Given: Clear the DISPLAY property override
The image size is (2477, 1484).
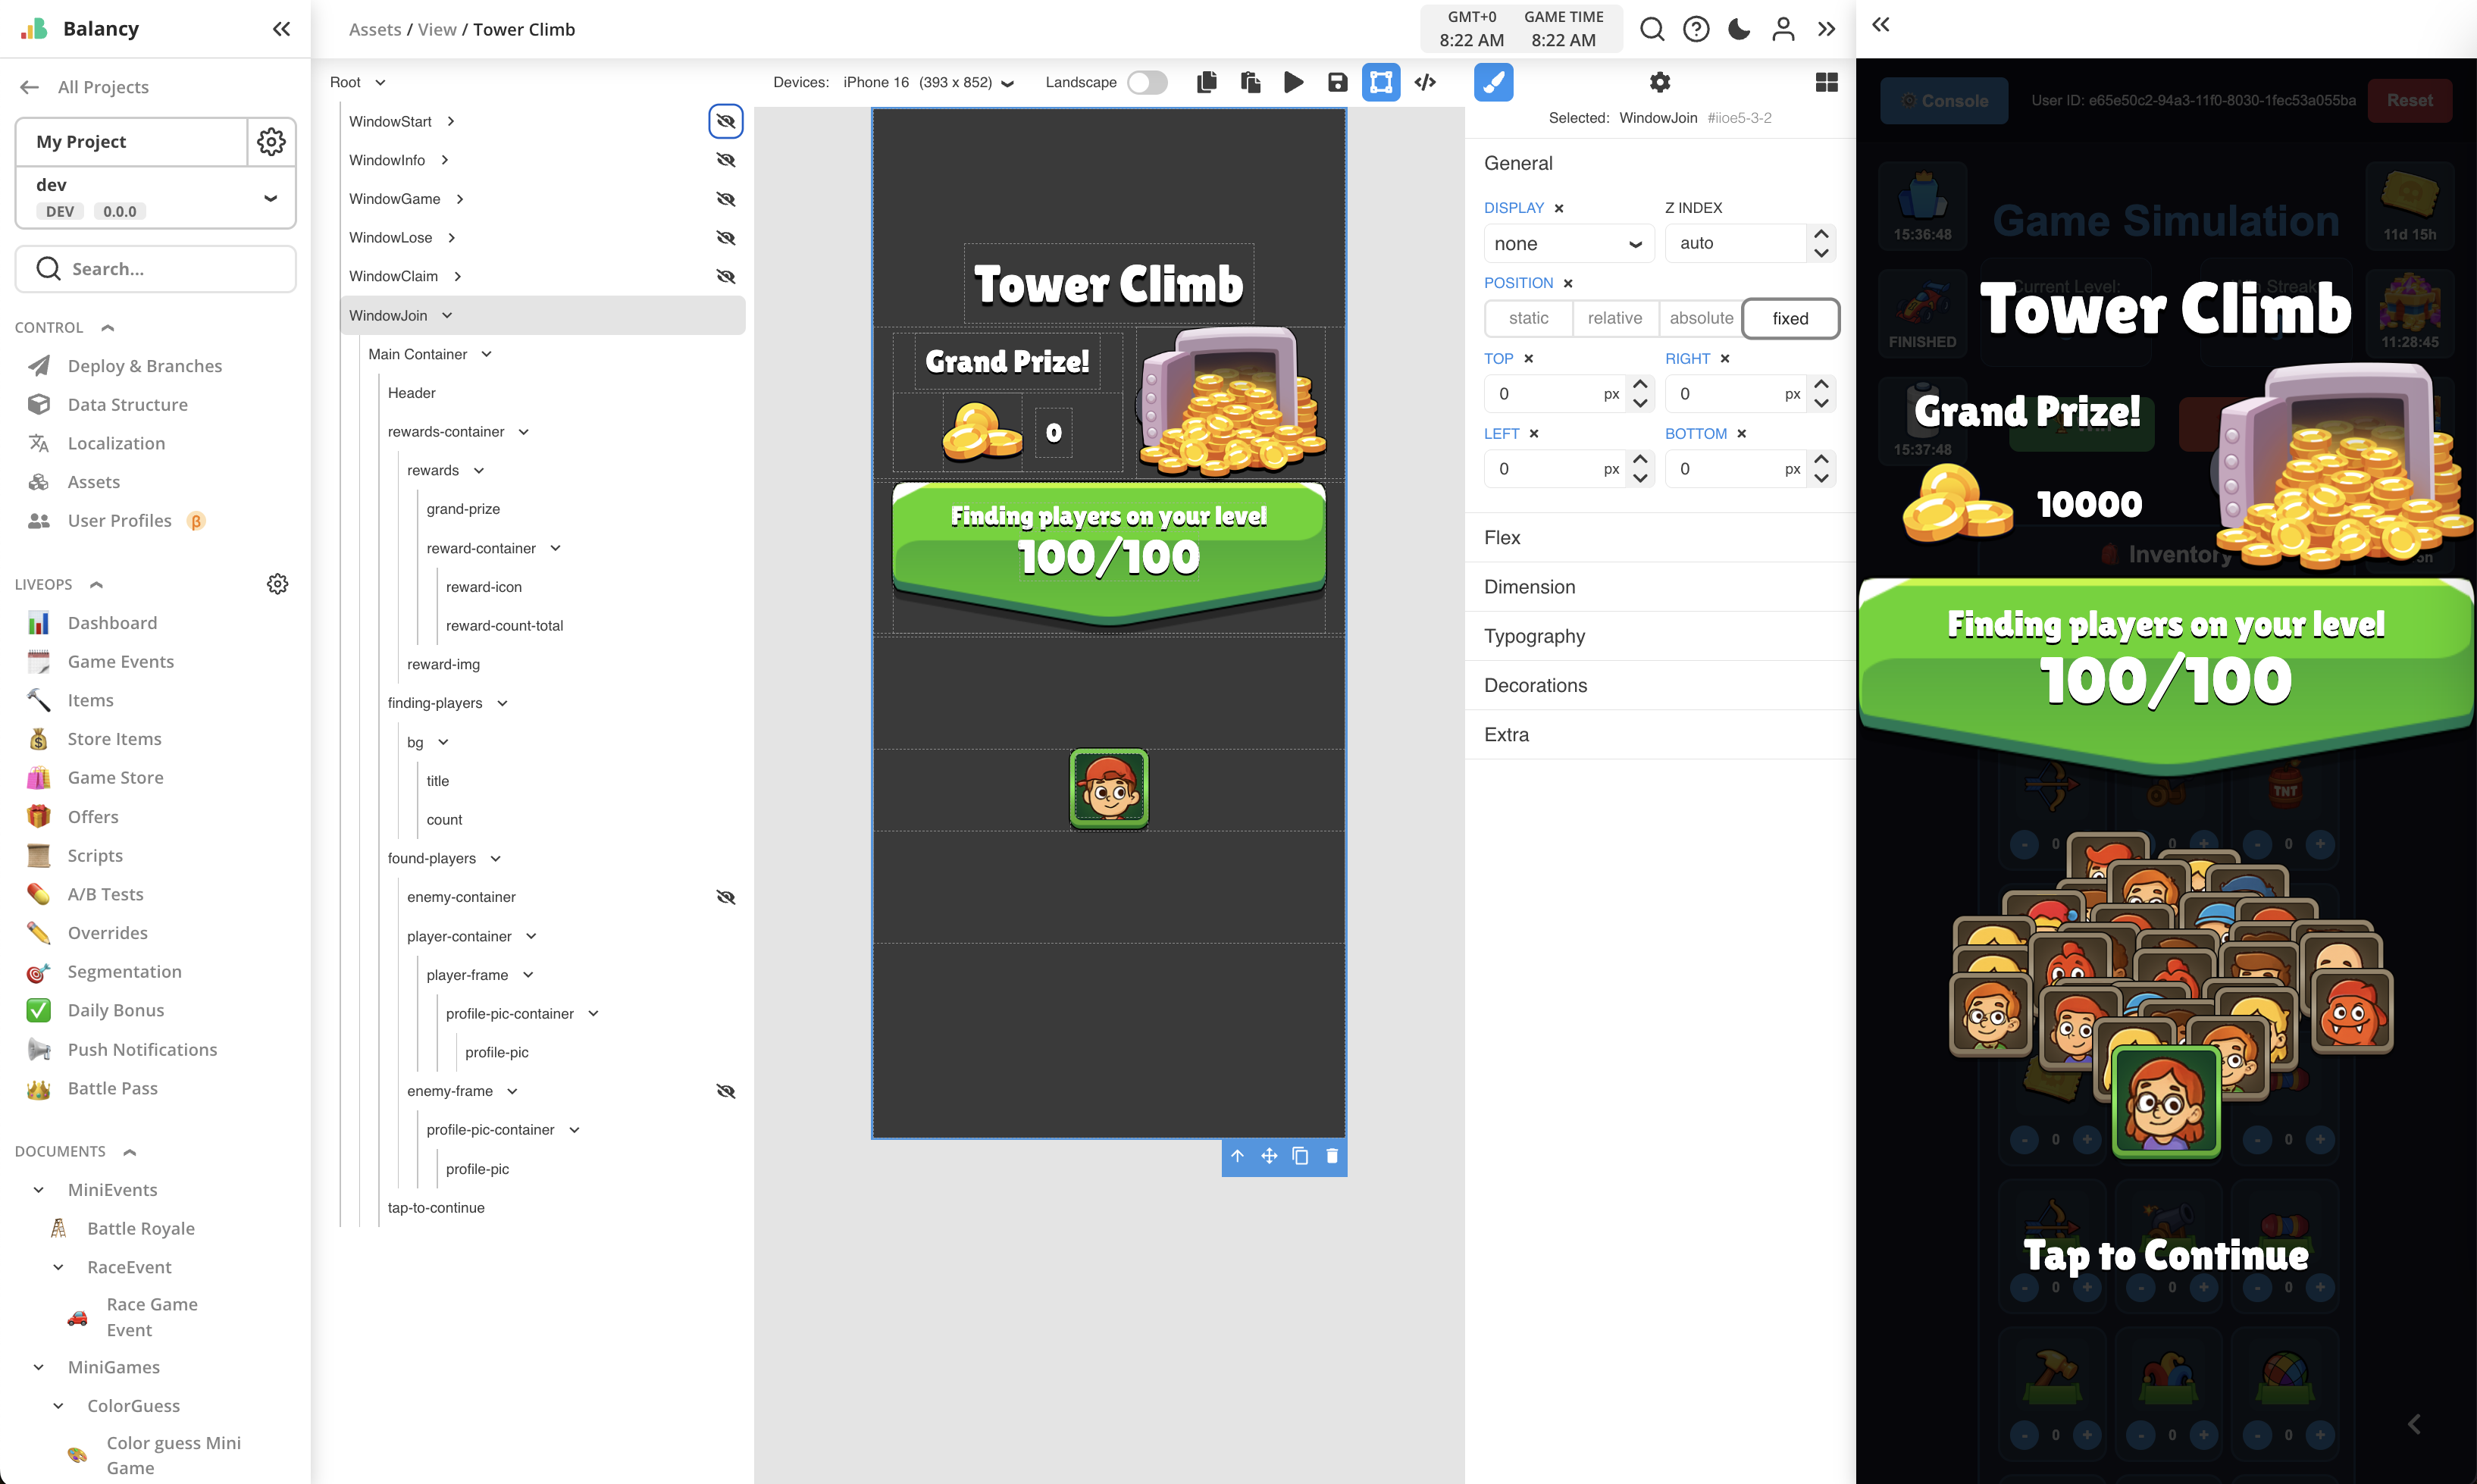Looking at the screenshot, I should click(x=1558, y=208).
